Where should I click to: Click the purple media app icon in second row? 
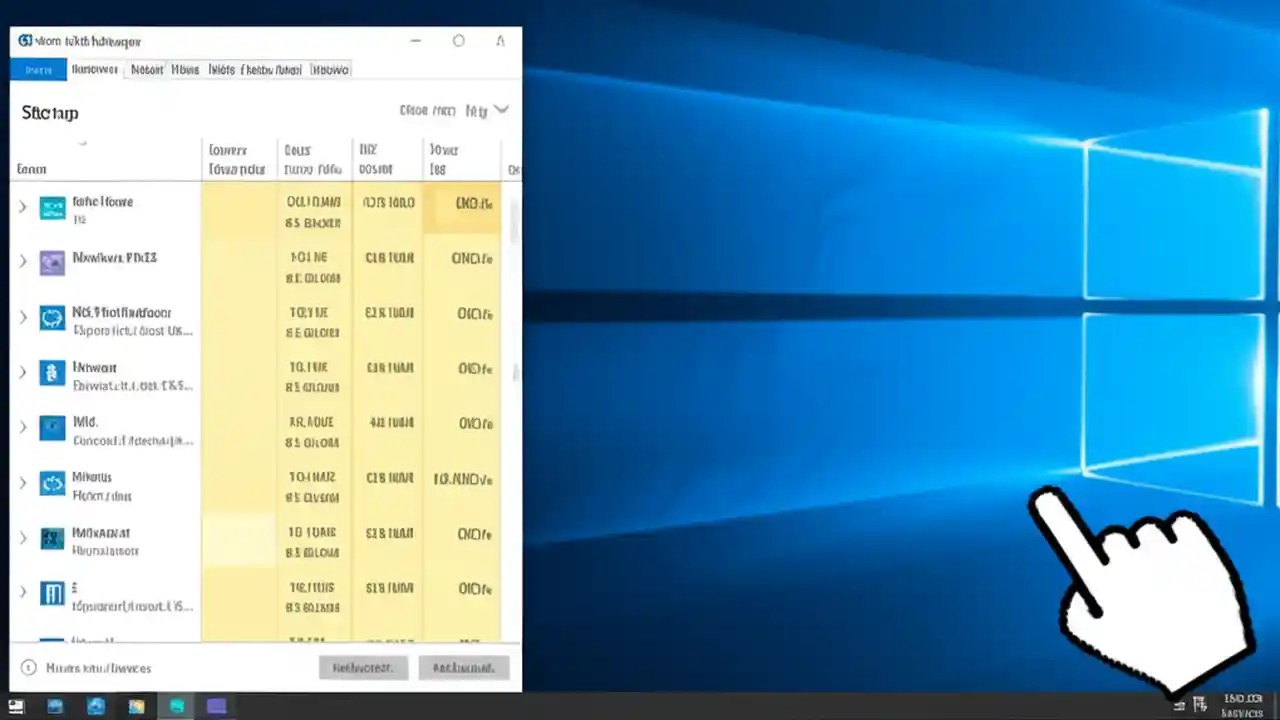point(52,262)
